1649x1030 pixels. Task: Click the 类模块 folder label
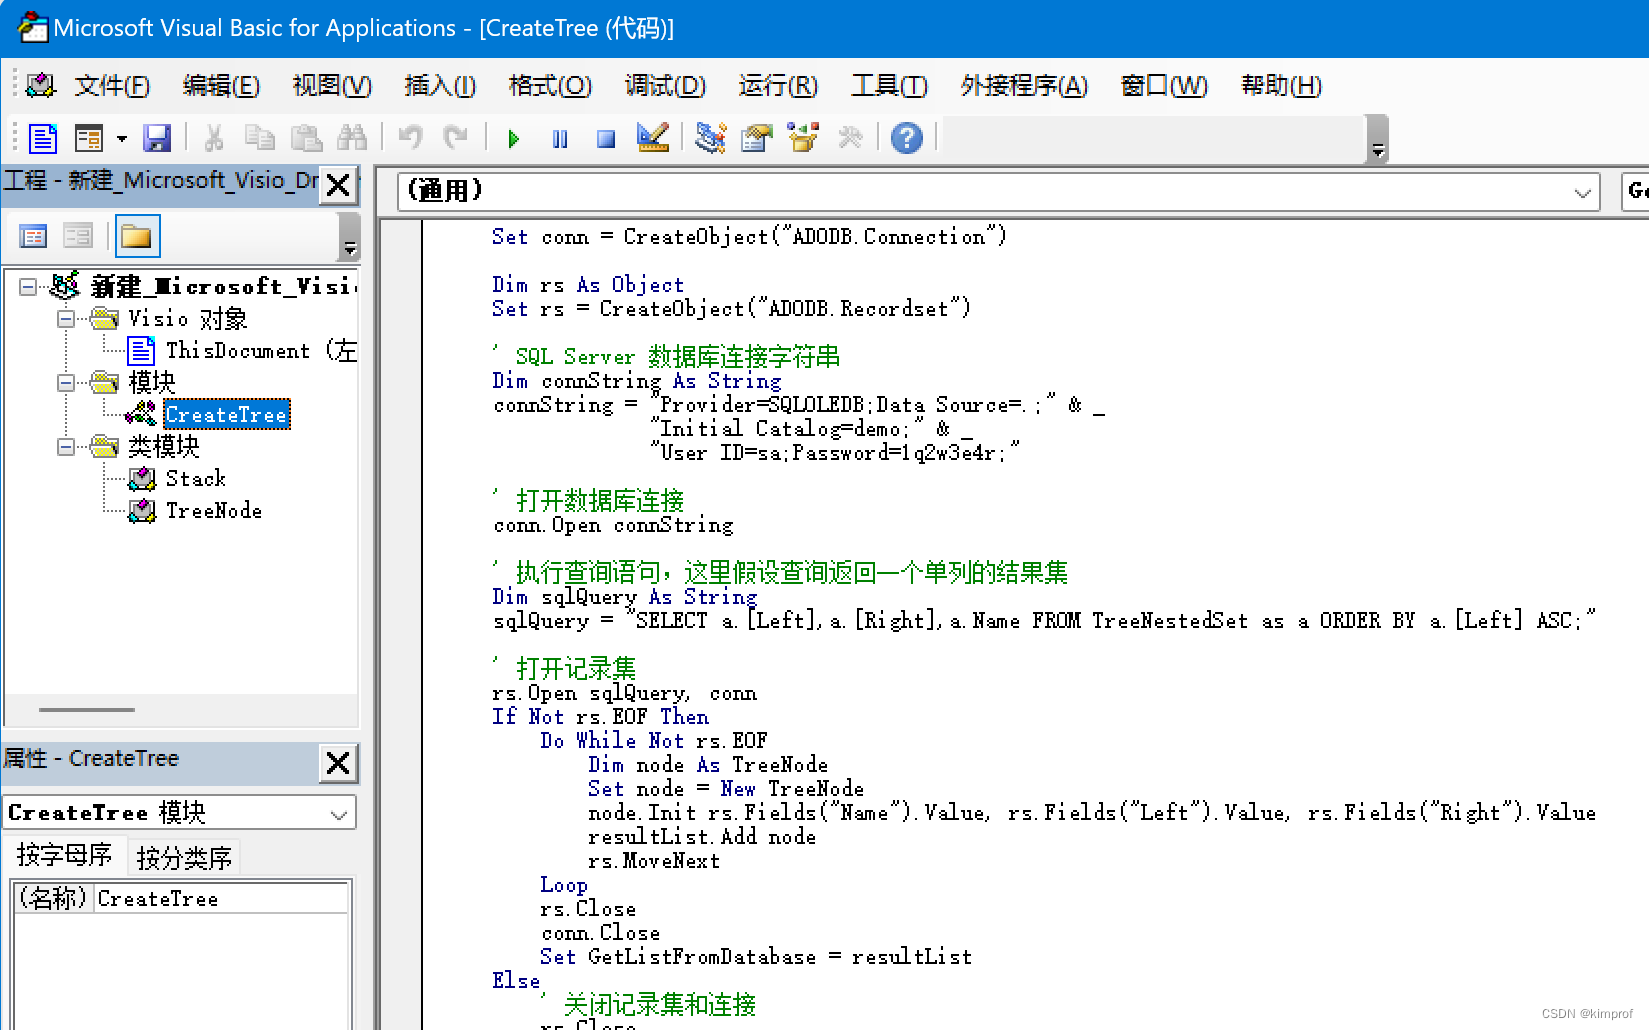coord(164,447)
